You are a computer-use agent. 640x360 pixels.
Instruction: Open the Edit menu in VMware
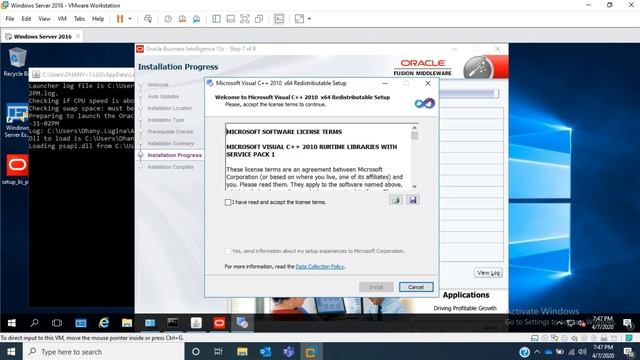[27, 19]
